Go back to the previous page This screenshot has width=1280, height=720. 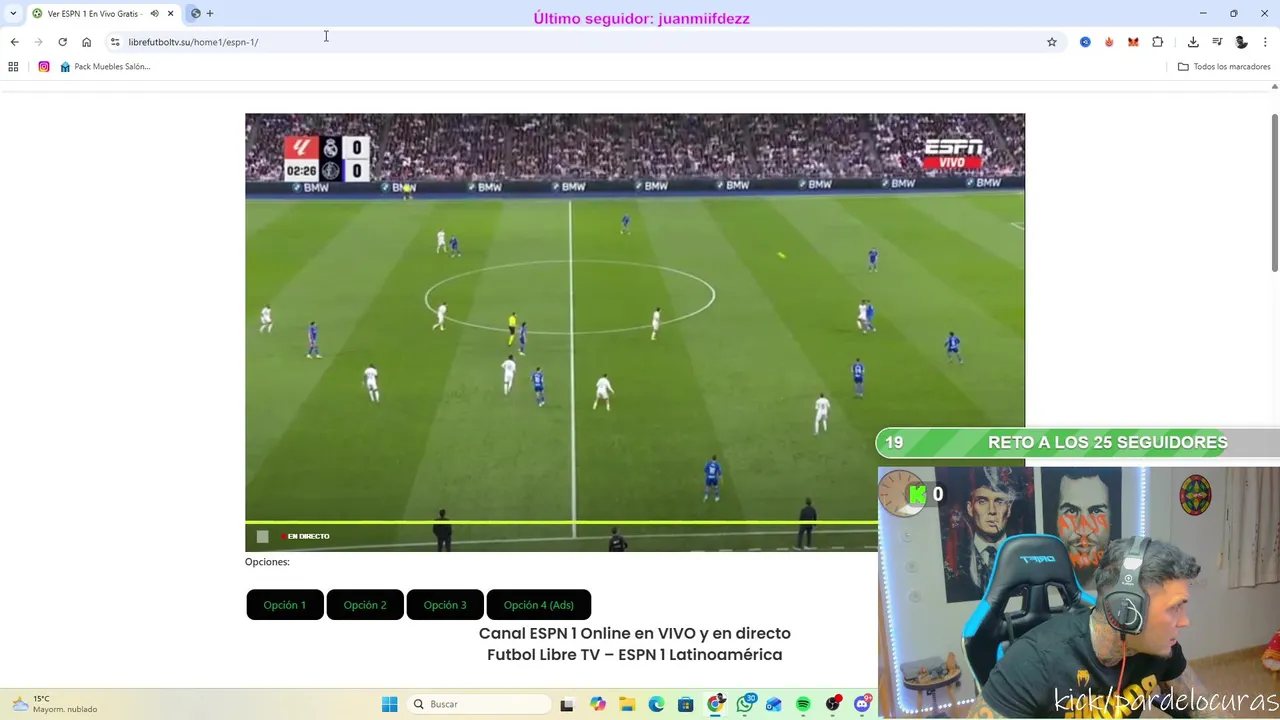point(14,42)
